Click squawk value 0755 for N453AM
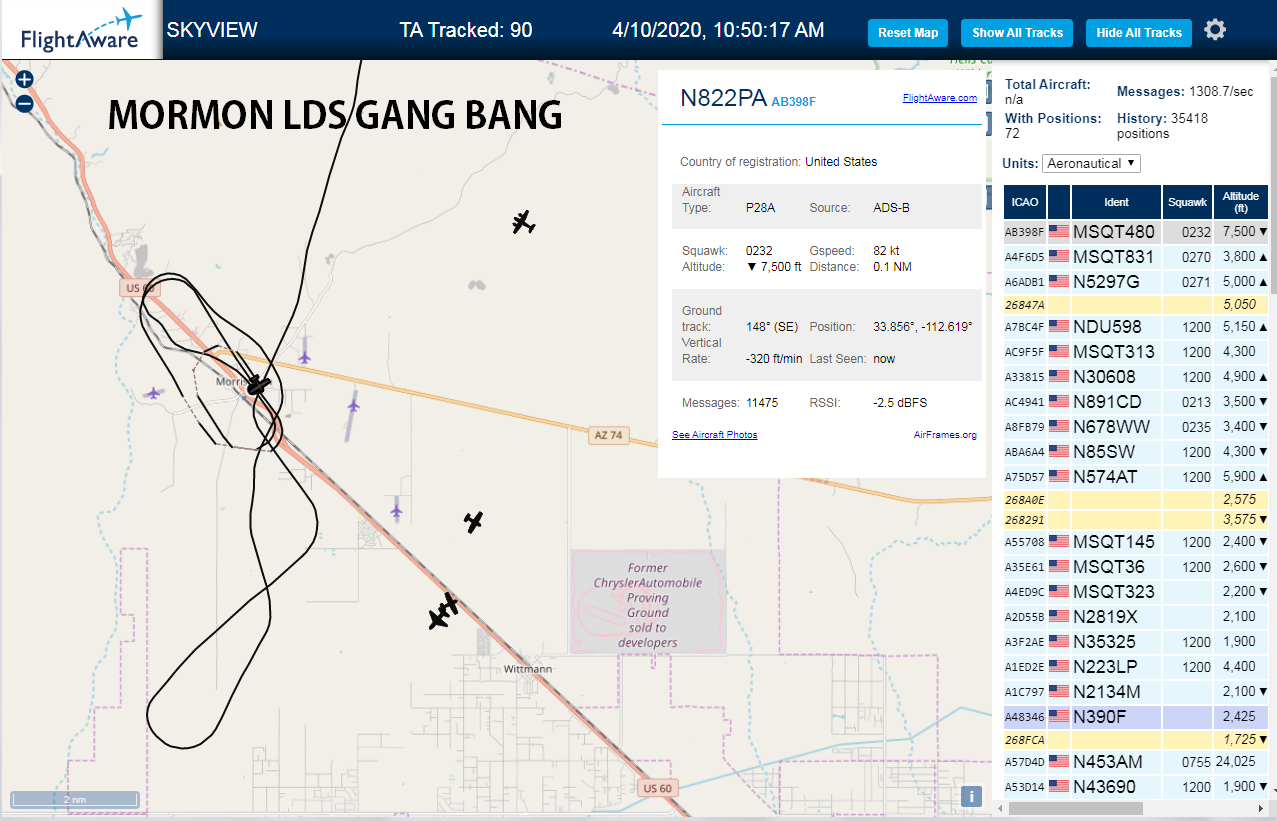The height and width of the screenshot is (821, 1277). pyautogui.click(x=1196, y=762)
